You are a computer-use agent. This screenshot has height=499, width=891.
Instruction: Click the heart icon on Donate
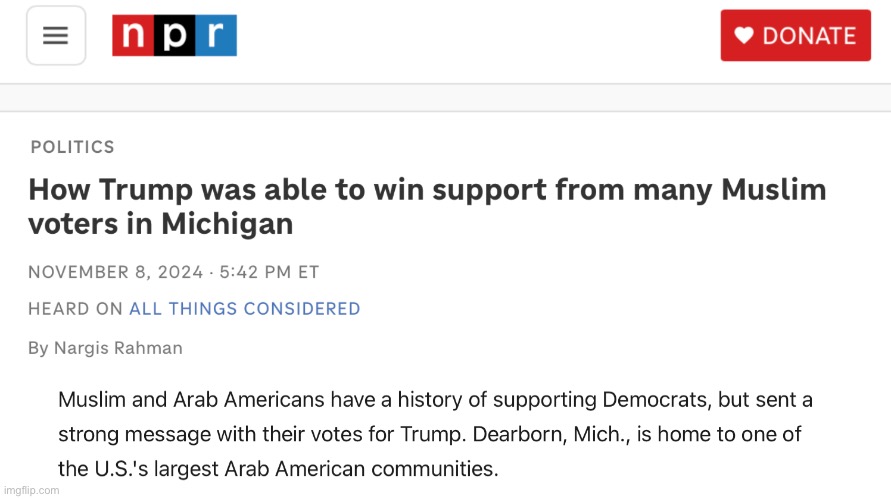pos(744,36)
